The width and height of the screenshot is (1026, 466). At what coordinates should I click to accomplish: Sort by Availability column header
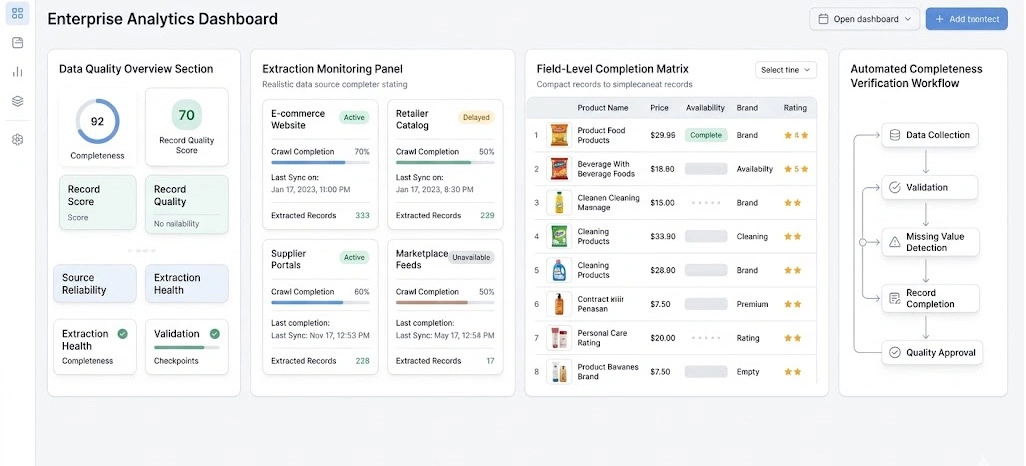click(x=705, y=108)
